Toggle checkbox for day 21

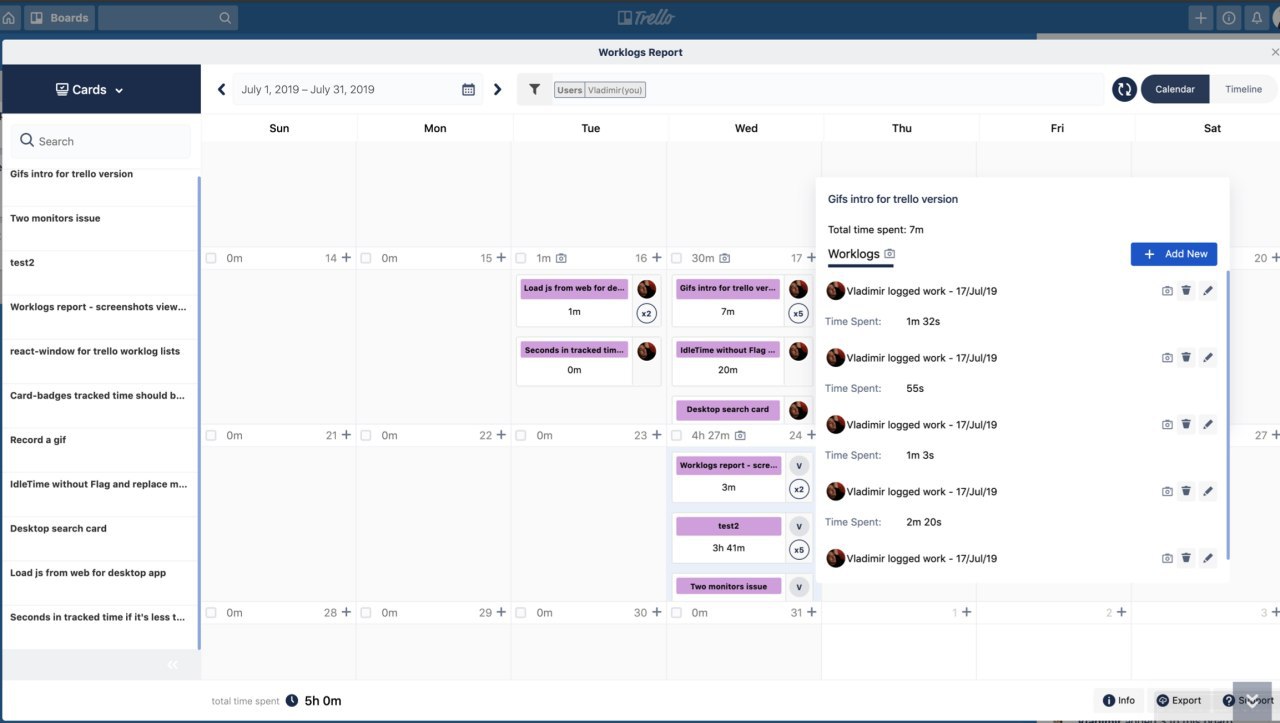(x=210, y=435)
